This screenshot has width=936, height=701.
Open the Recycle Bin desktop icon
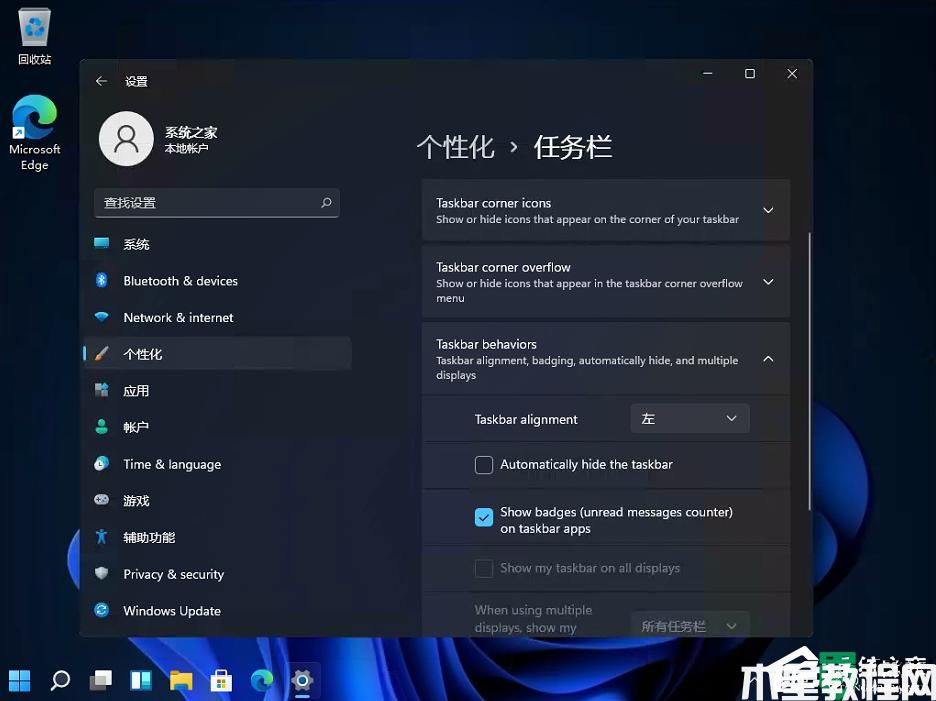(35, 36)
